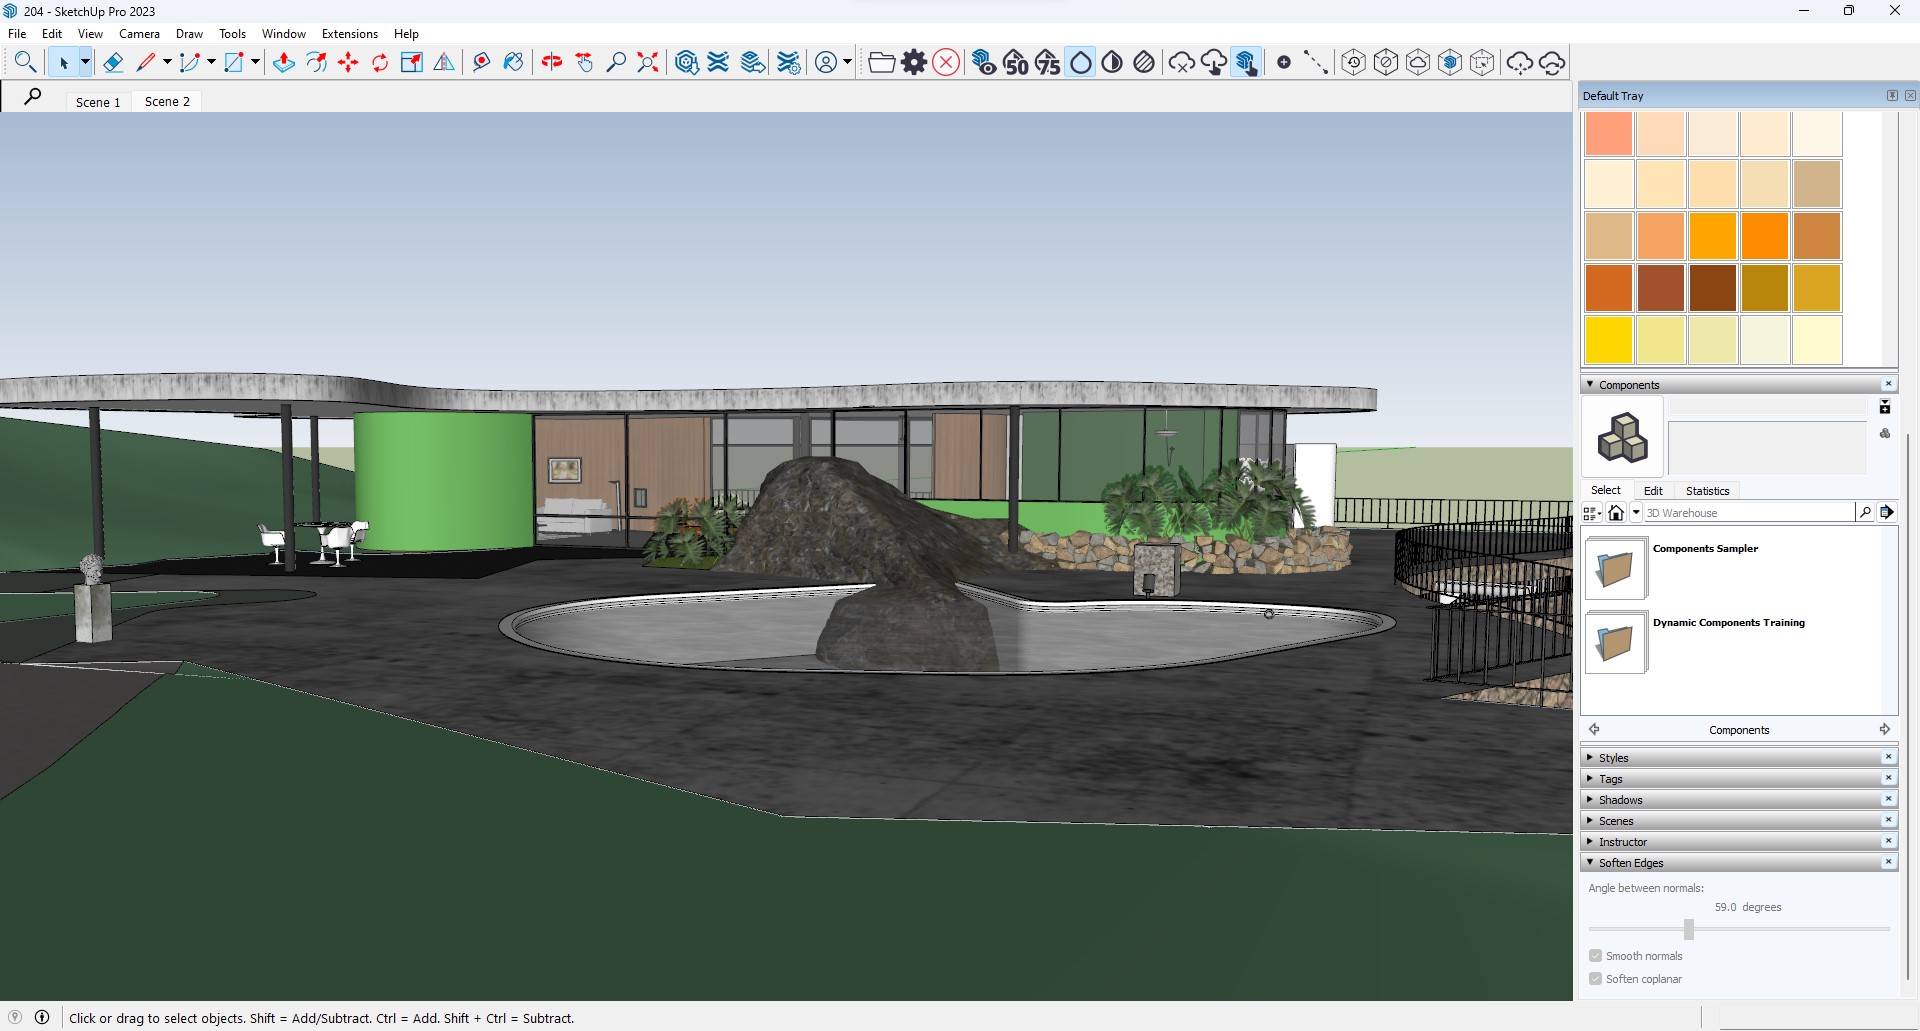Activate the Rotate tool
The width and height of the screenshot is (1920, 1031).
point(380,61)
